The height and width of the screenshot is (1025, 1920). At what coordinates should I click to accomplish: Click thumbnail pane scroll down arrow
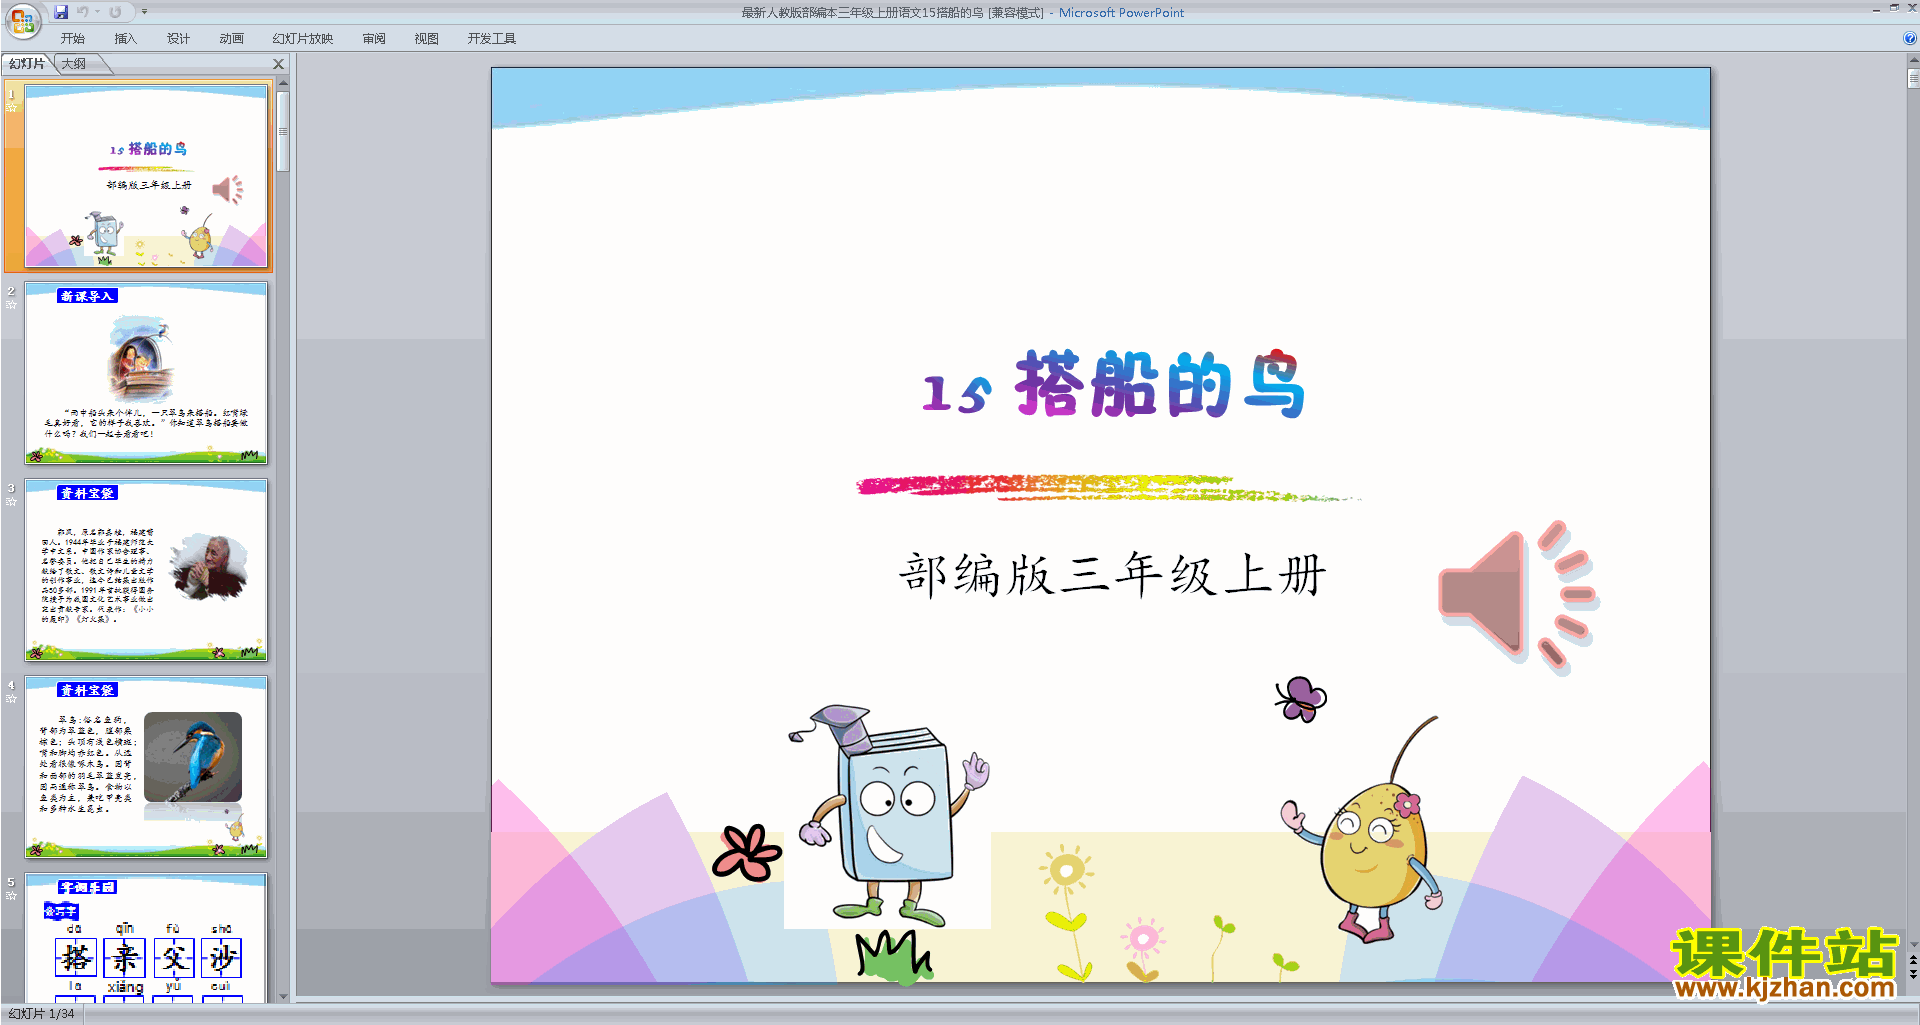click(x=283, y=996)
